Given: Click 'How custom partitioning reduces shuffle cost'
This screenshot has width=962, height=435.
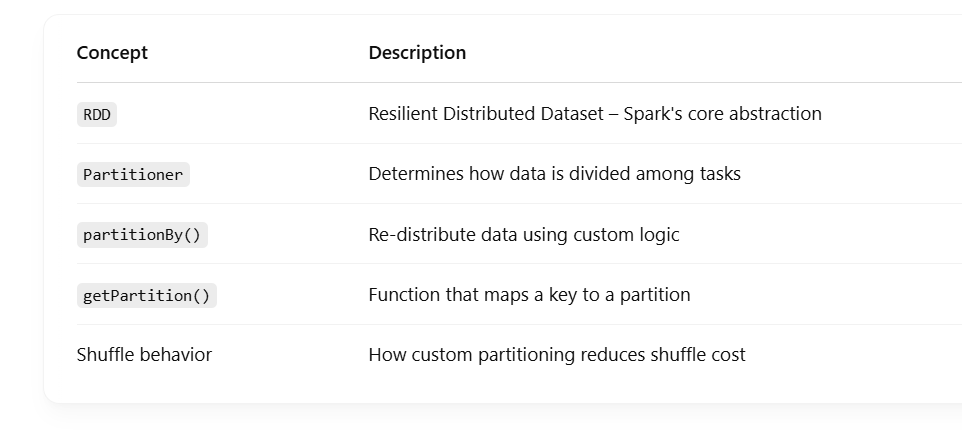Looking at the screenshot, I should (557, 355).
